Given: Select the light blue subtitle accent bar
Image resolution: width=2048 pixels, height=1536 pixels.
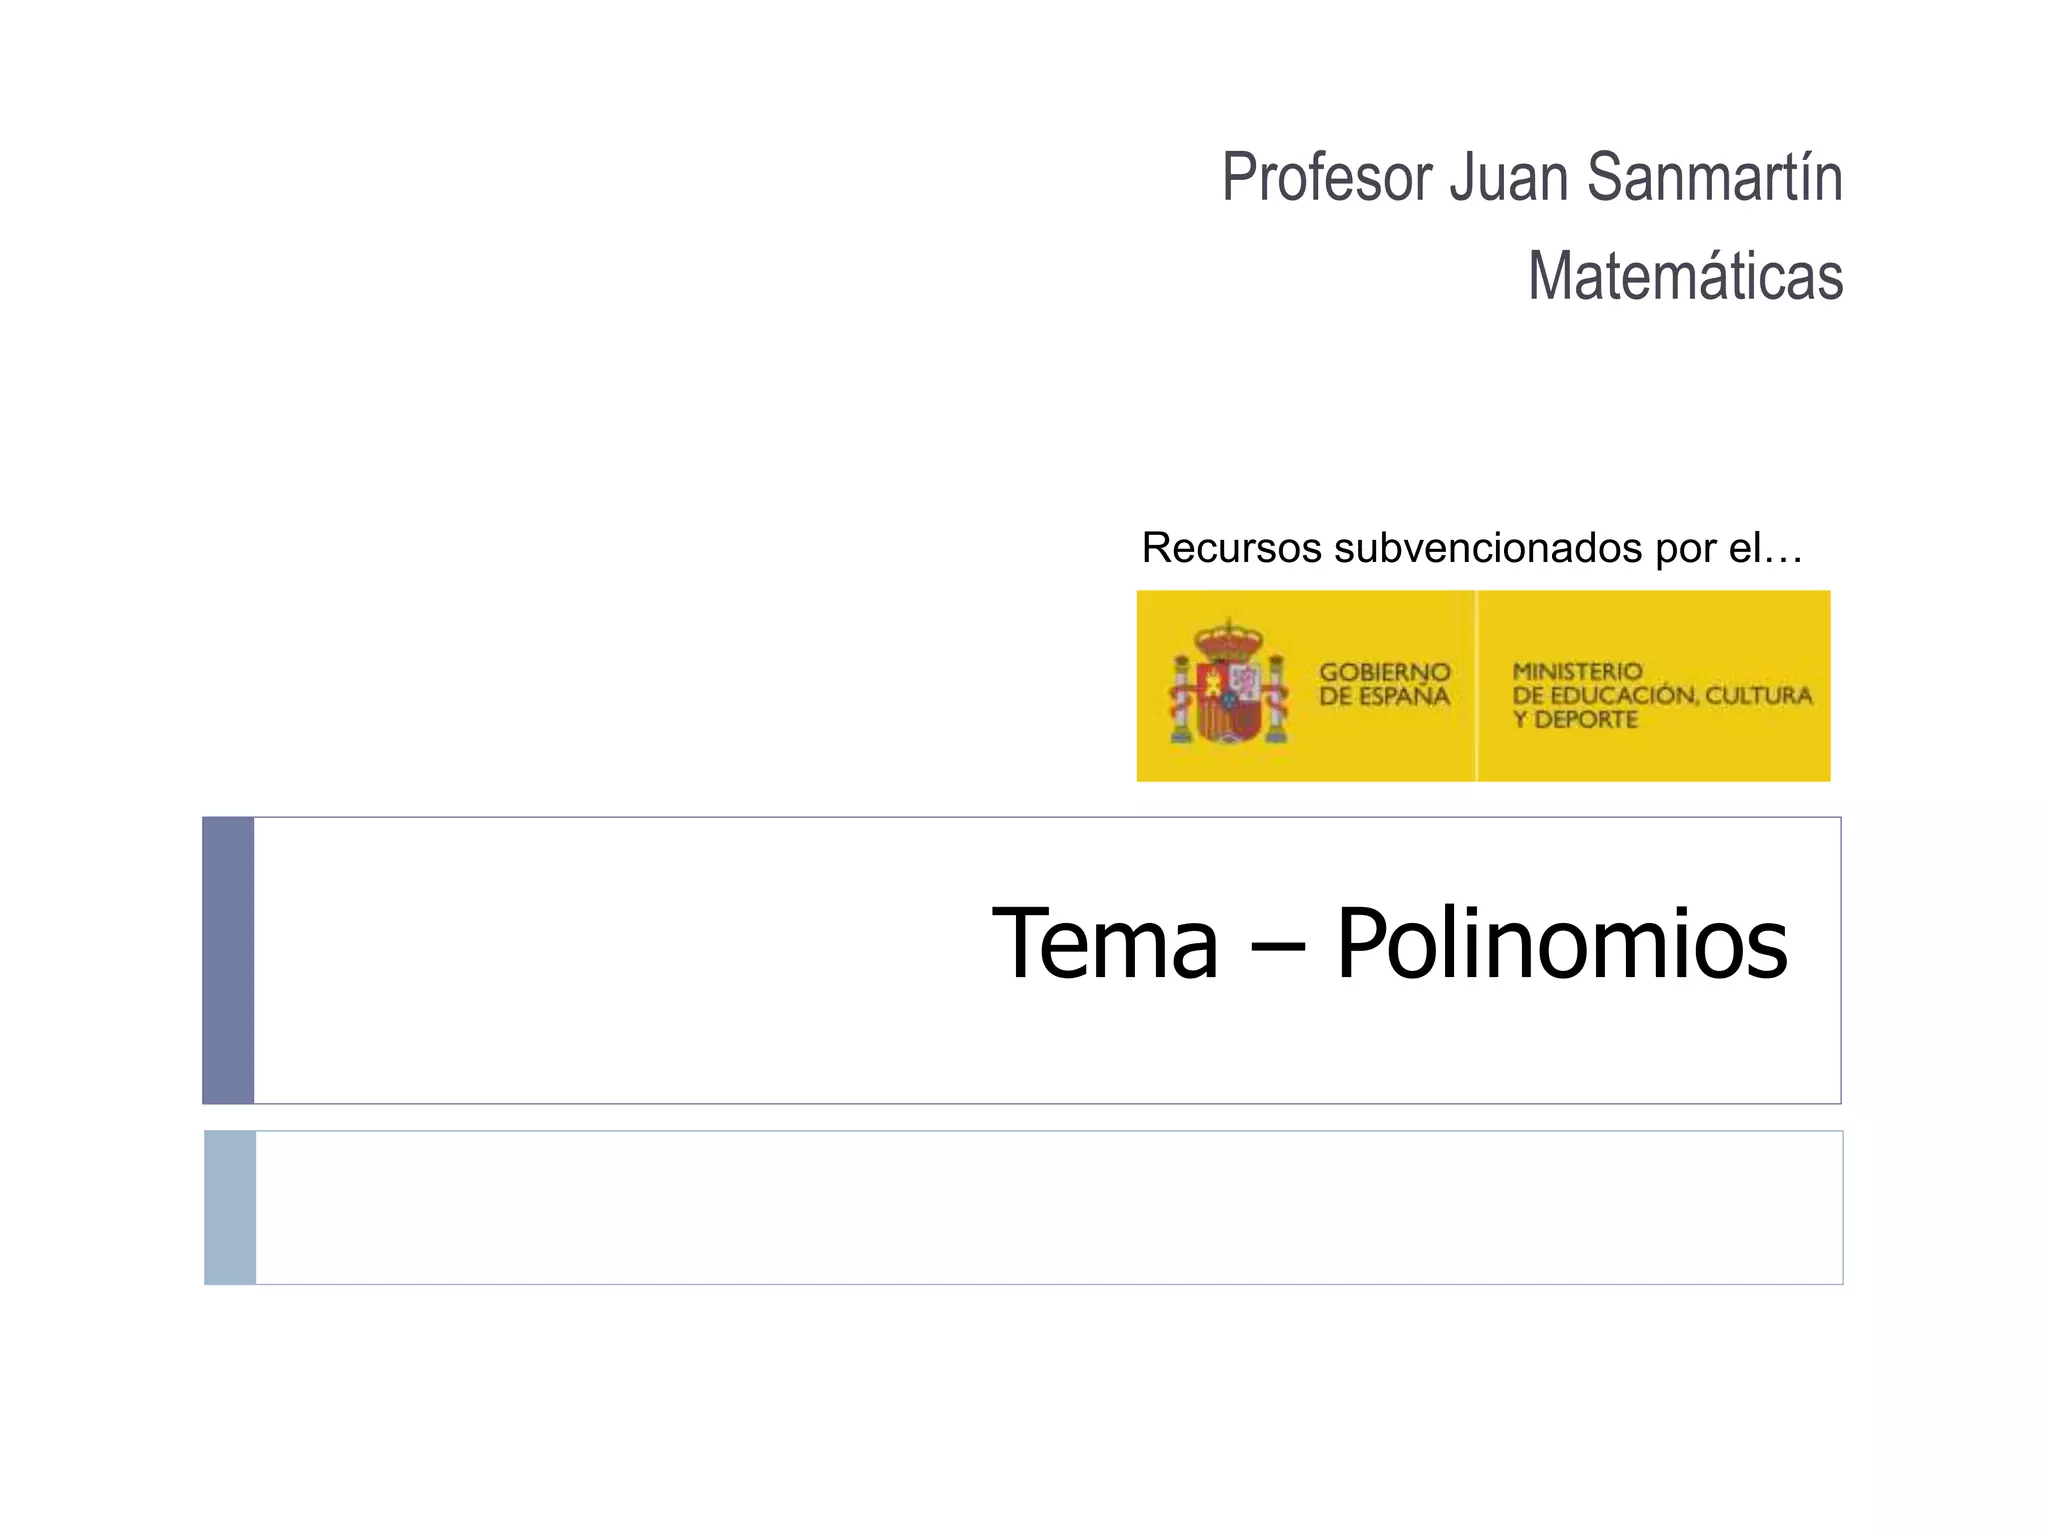Looking at the screenshot, I should click(230, 1207).
